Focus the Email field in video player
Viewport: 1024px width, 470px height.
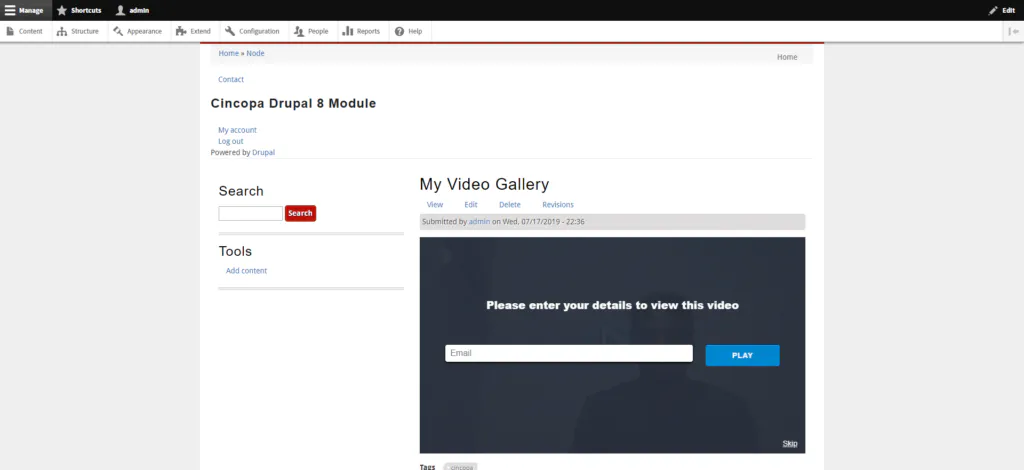tap(569, 353)
